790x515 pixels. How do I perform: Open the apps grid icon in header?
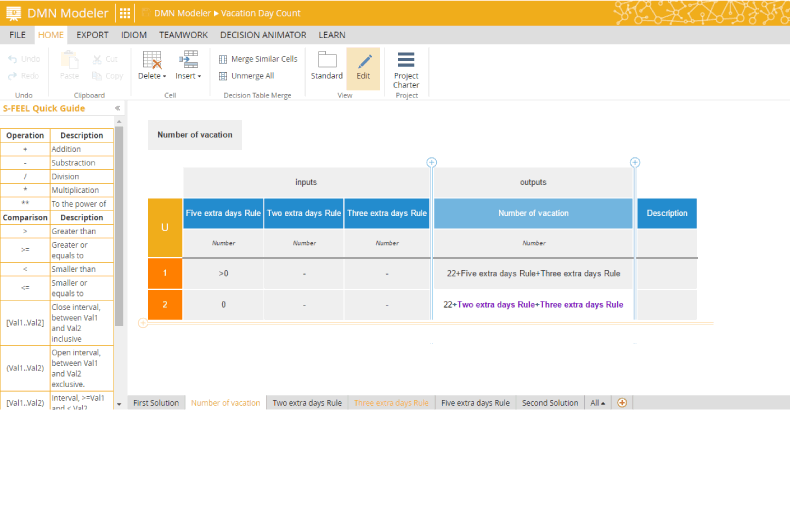click(125, 13)
